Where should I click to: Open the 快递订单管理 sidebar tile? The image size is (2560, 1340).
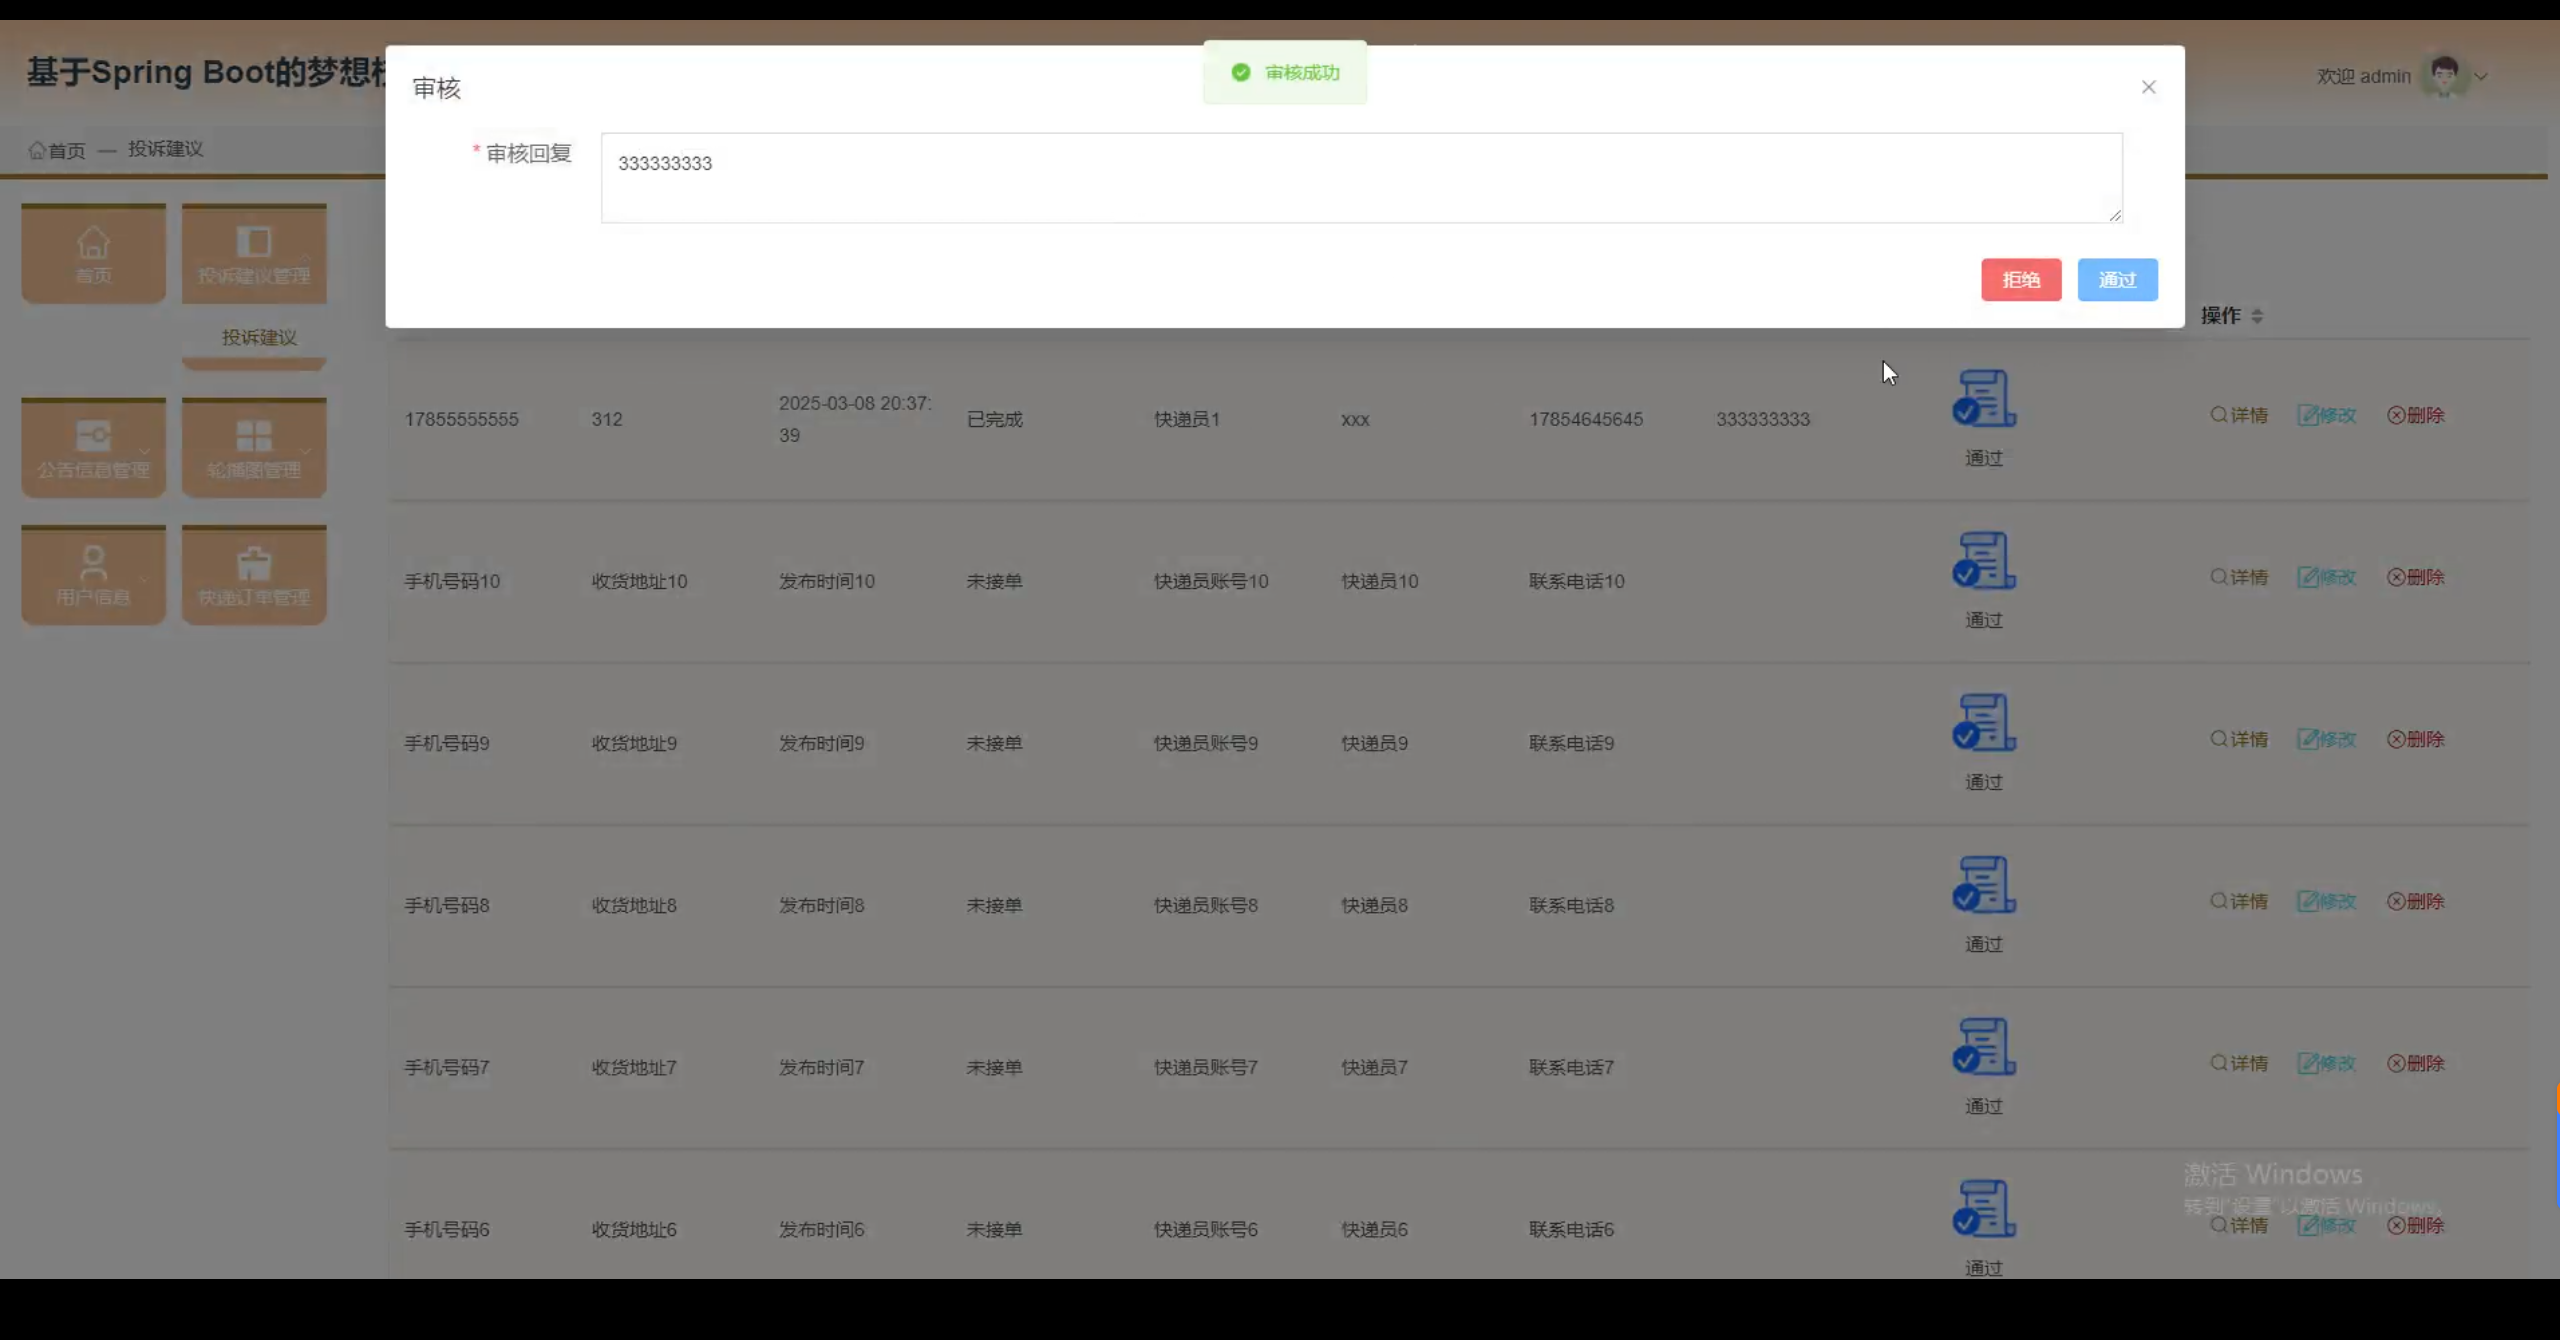tap(253, 575)
